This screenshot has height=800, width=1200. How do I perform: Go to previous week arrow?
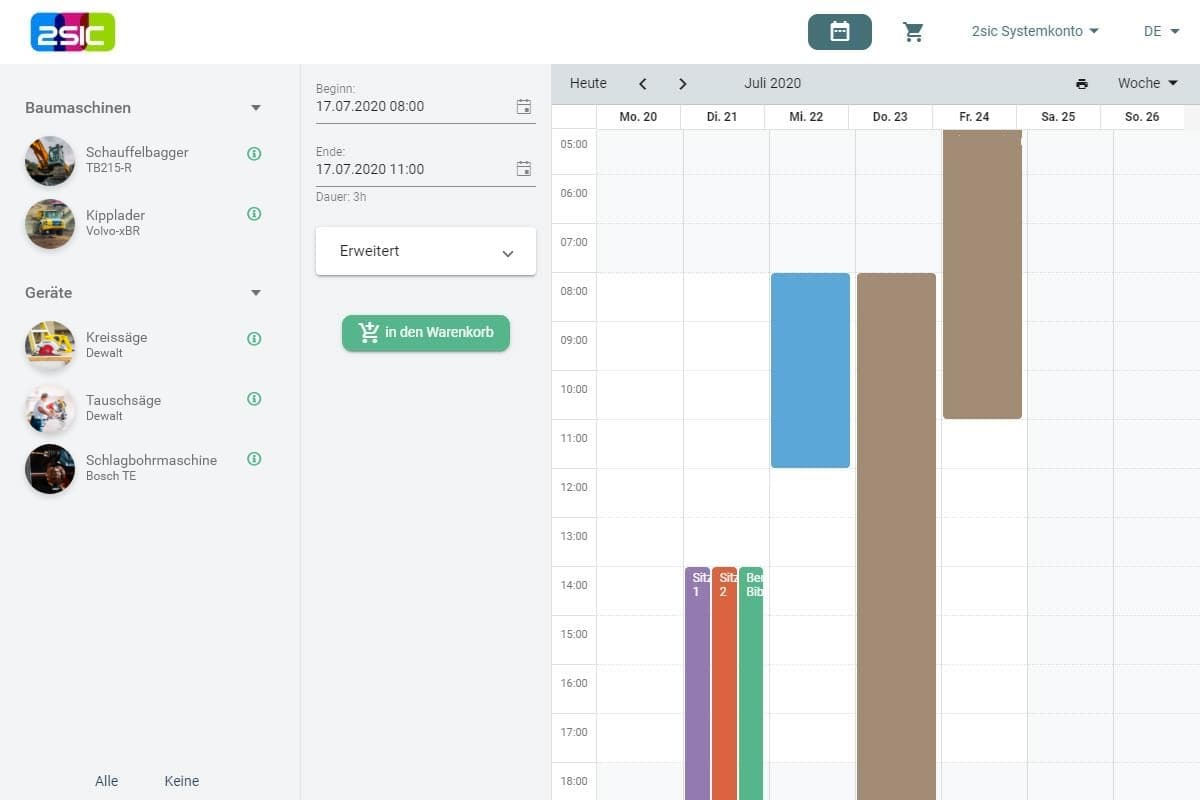point(643,84)
